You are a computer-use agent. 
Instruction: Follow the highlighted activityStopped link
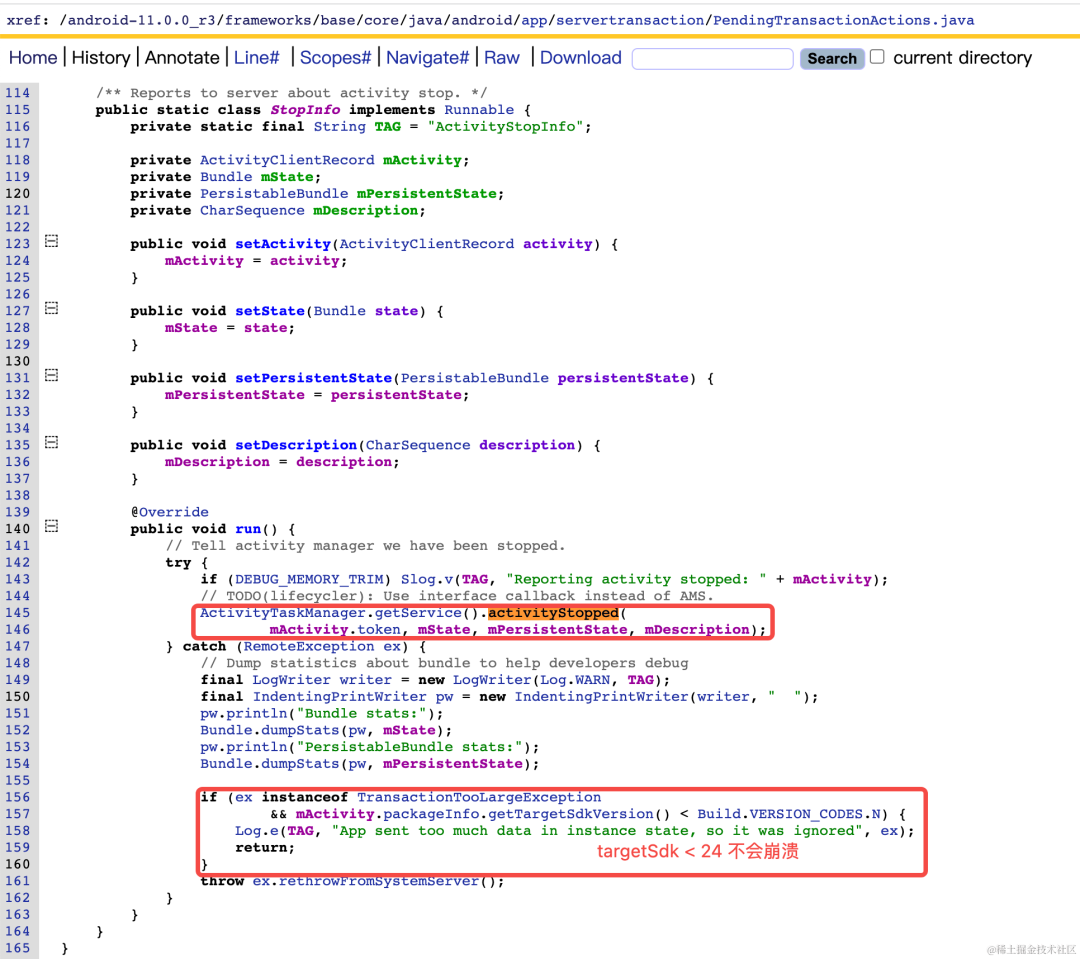pos(553,613)
